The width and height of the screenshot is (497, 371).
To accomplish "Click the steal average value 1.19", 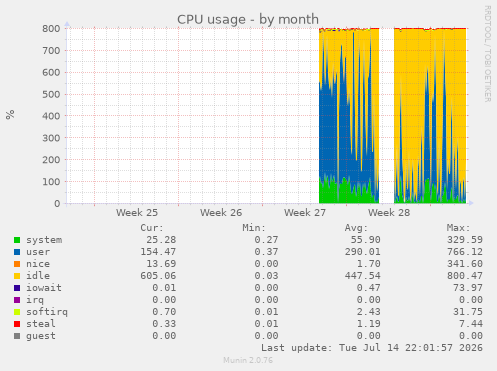I will point(369,324).
